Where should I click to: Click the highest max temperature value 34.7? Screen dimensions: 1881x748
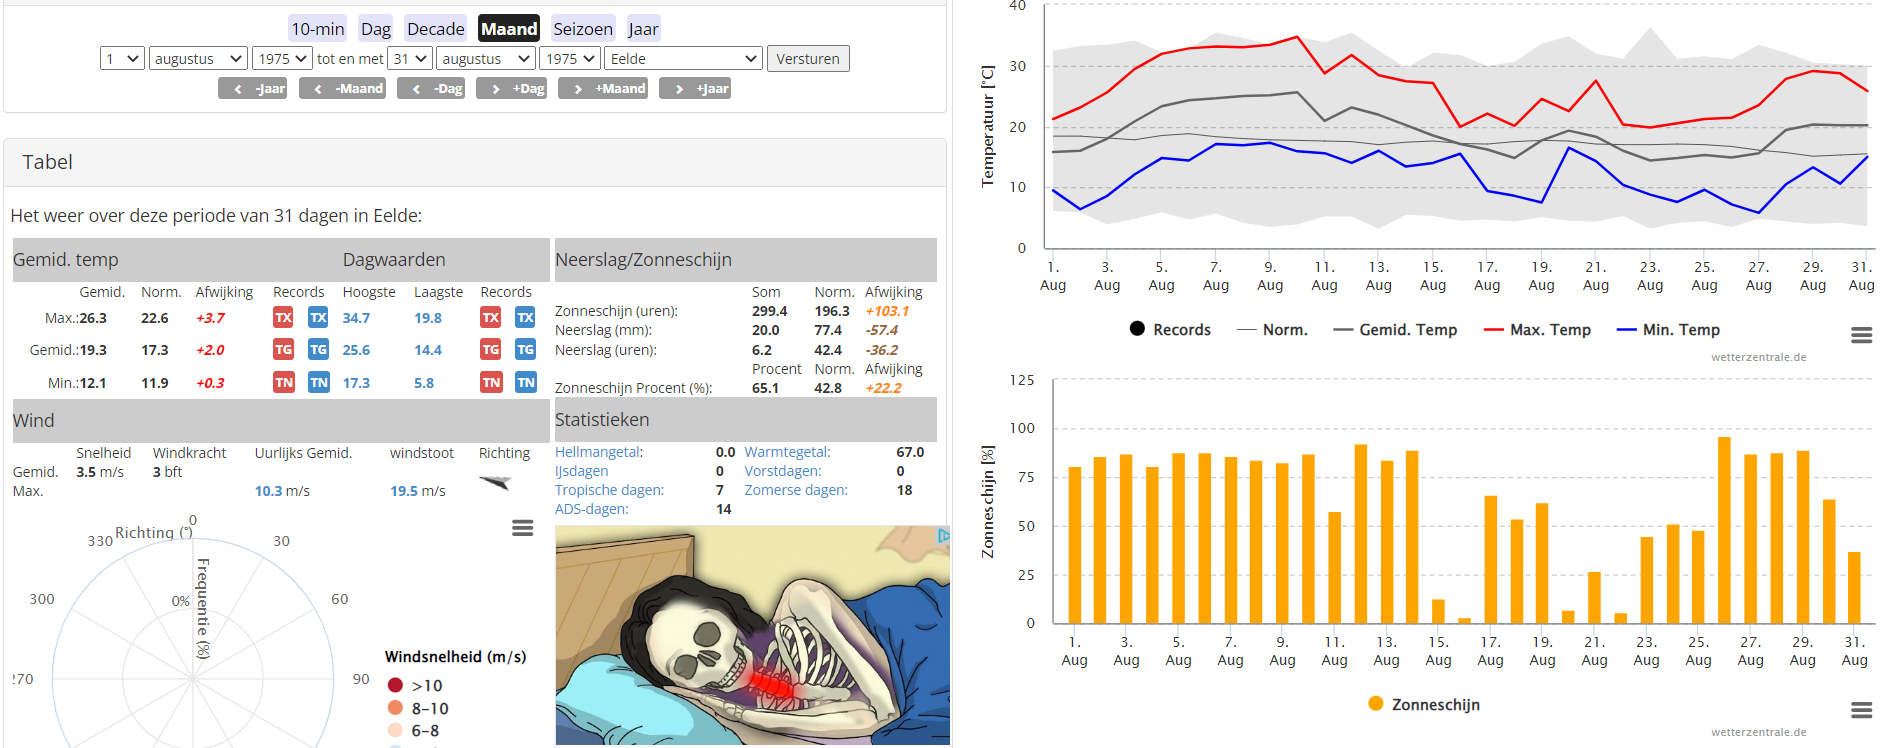click(356, 318)
